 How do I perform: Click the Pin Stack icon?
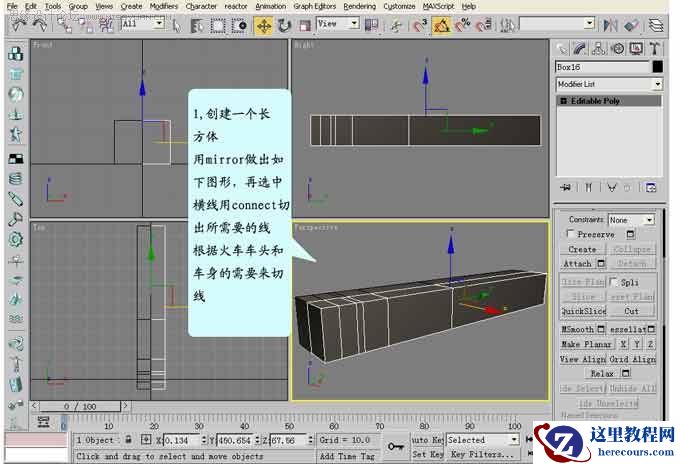click(565, 187)
